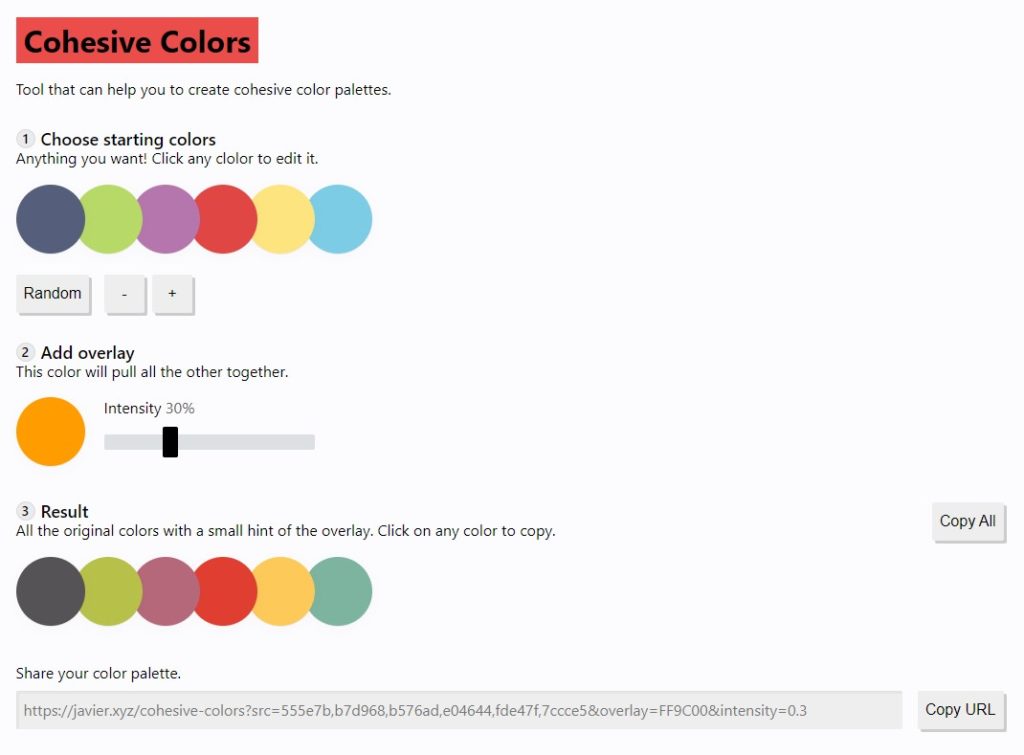Copy the golden yellow result color
Viewport: 1024px width, 755px height.
point(281,590)
